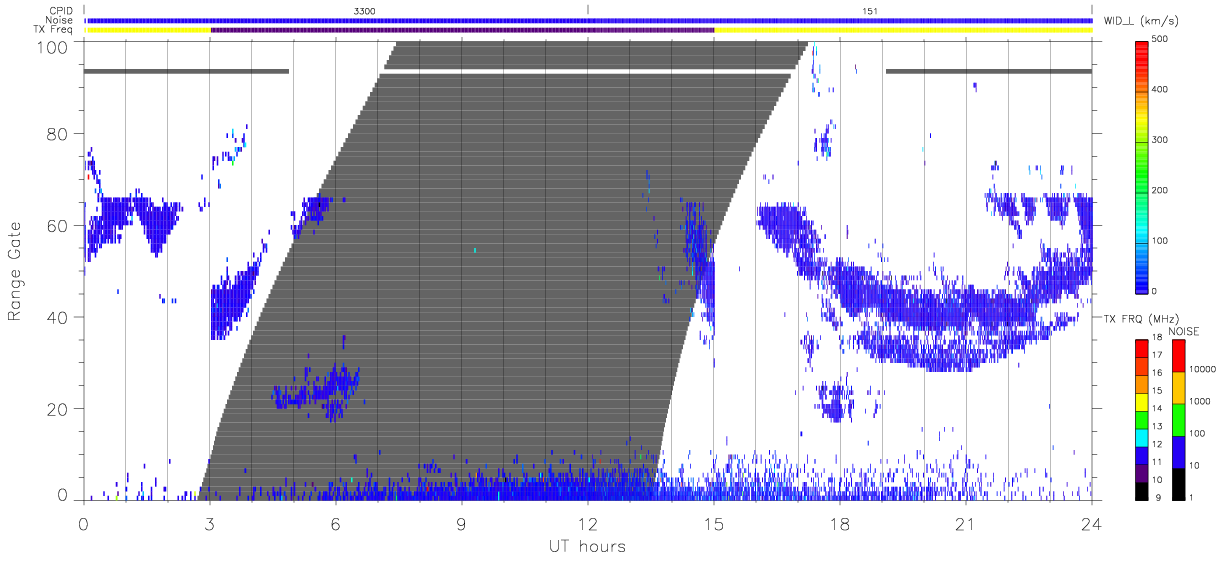
Task: Click the 18 label on TX frequency legend
Action: click(1158, 338)
